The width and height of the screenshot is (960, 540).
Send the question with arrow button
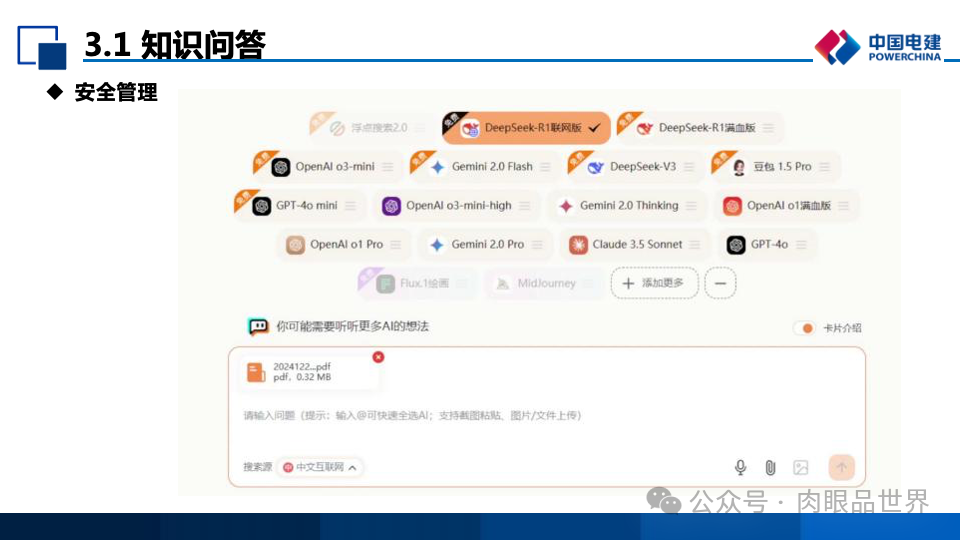842,467
